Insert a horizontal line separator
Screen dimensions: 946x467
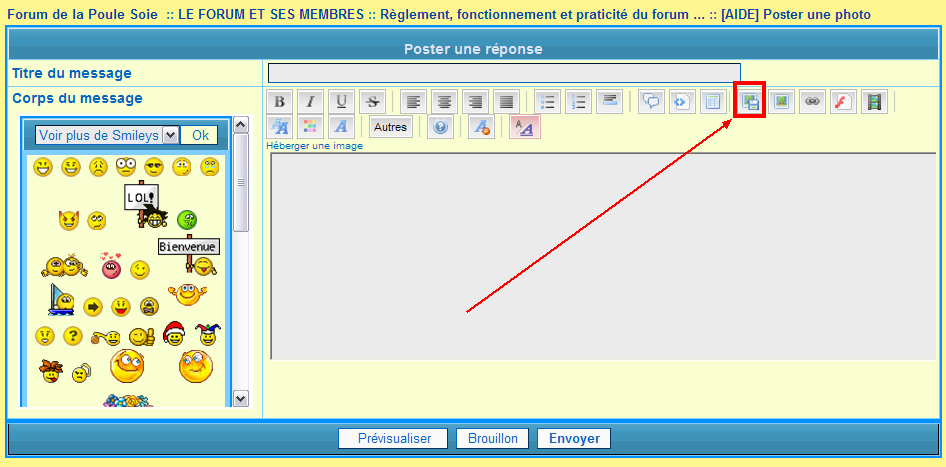(609, 101)
